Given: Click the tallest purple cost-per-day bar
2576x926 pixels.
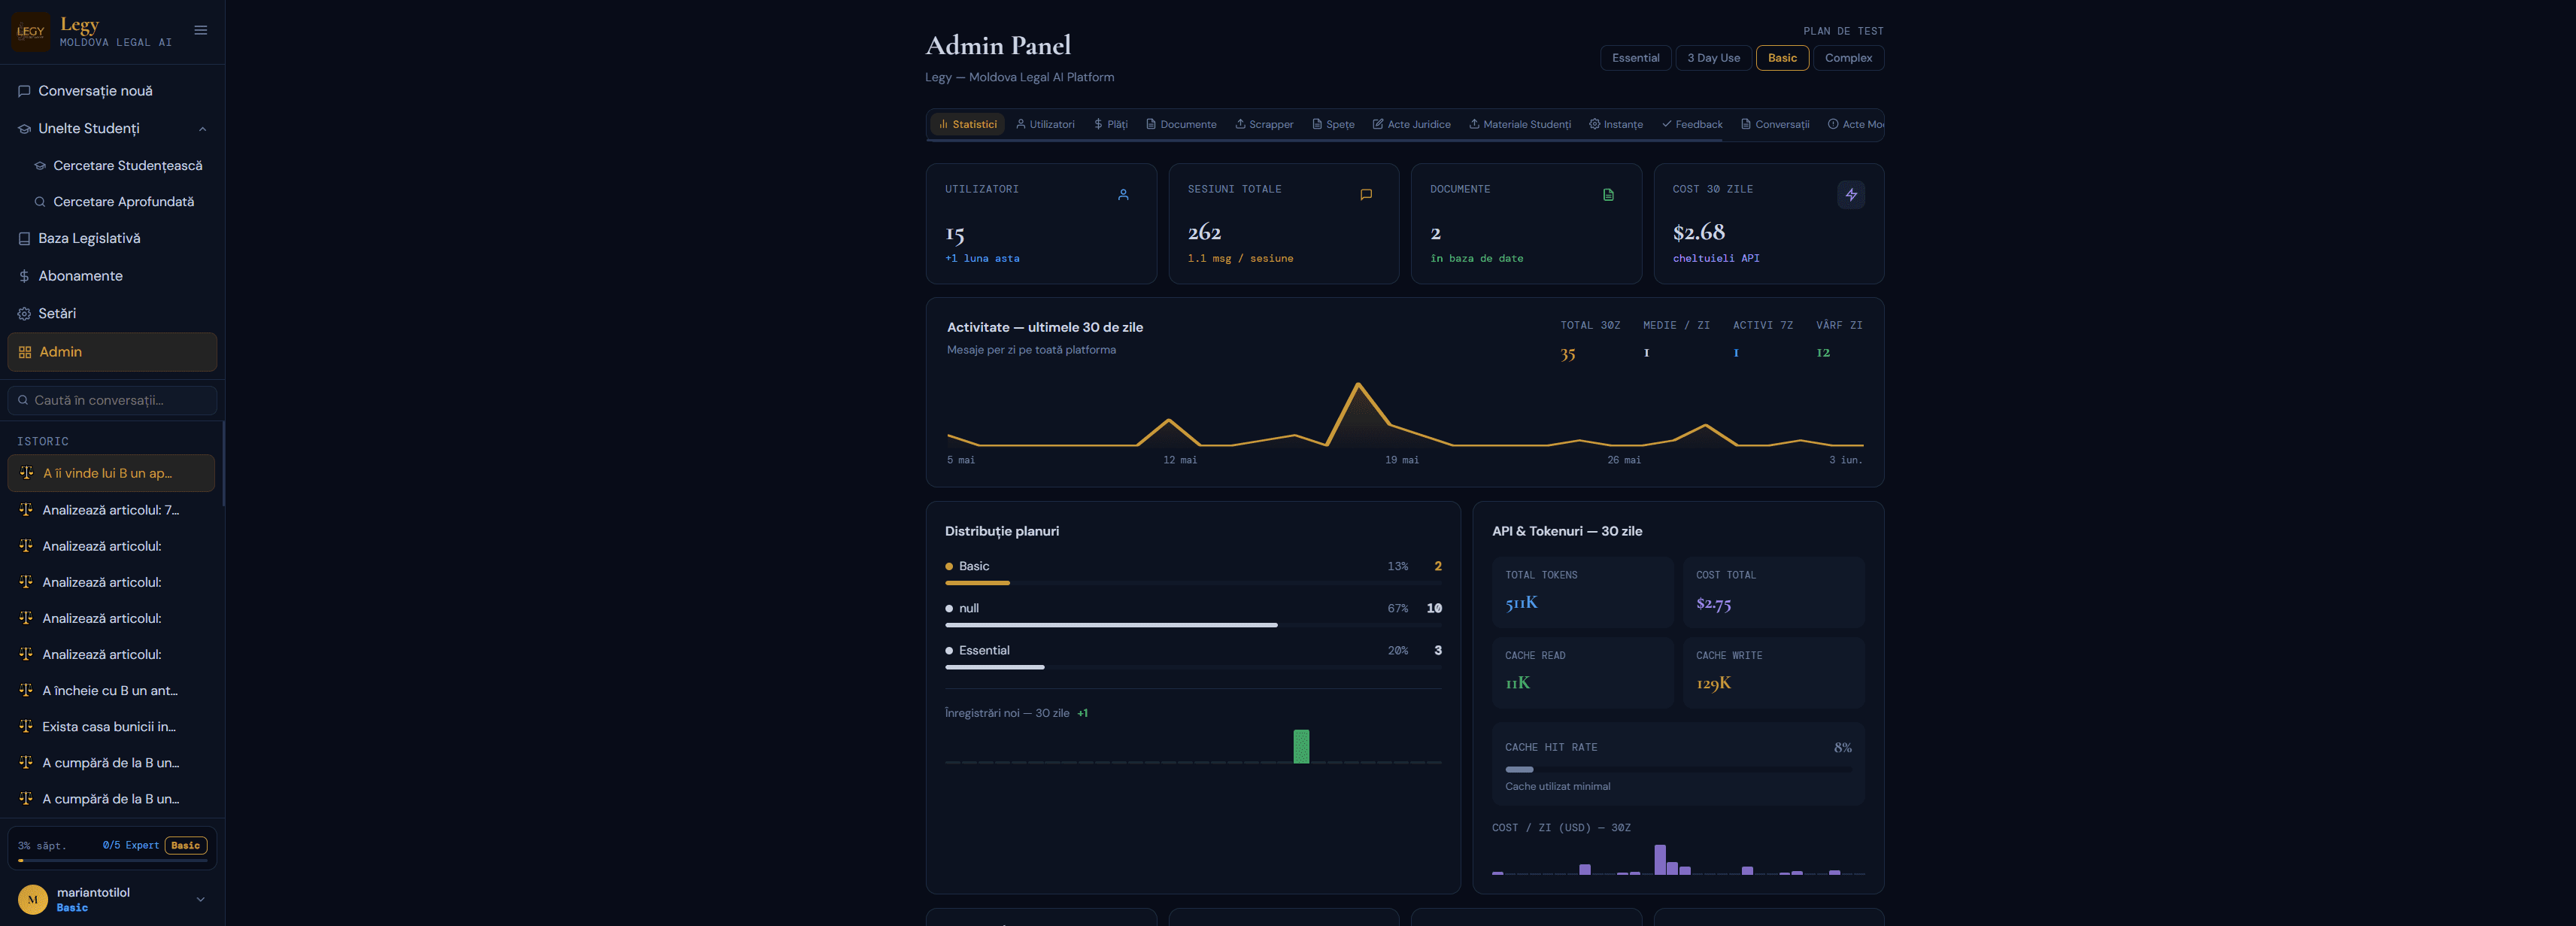Looking at the screenshot, I should pyautogui.click(x=1660, y=859).
